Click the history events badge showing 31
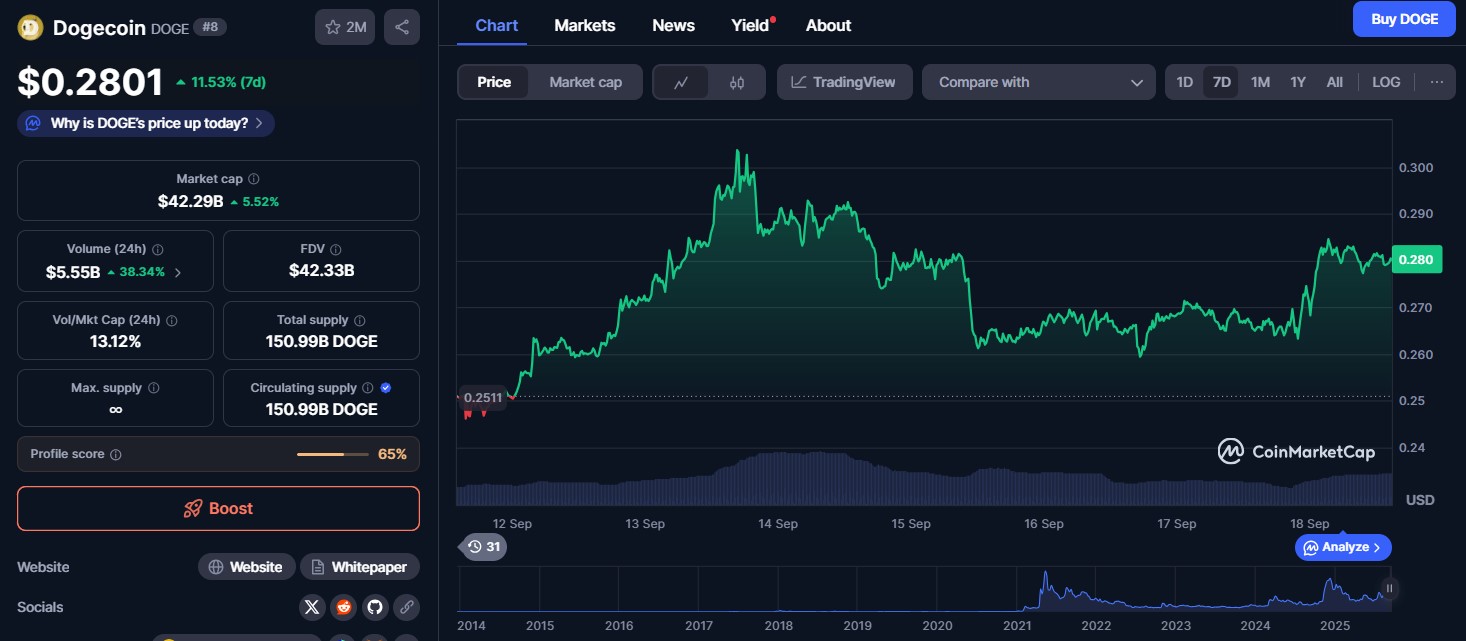 click(x=483, y=546)
